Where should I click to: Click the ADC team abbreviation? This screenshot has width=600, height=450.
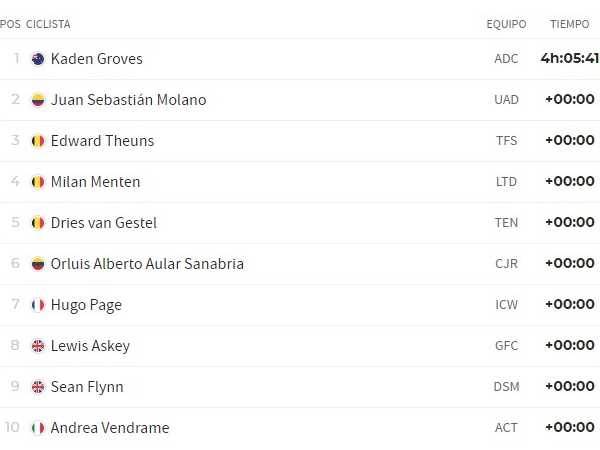coord(506,59)
